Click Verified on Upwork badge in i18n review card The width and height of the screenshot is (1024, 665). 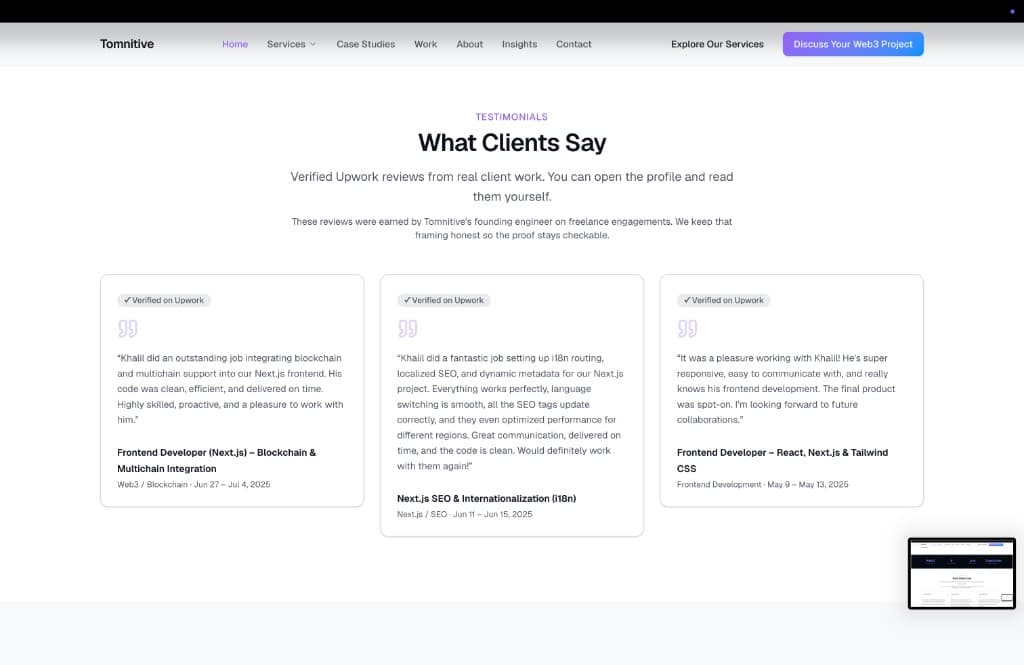click(x=443, y=300)
